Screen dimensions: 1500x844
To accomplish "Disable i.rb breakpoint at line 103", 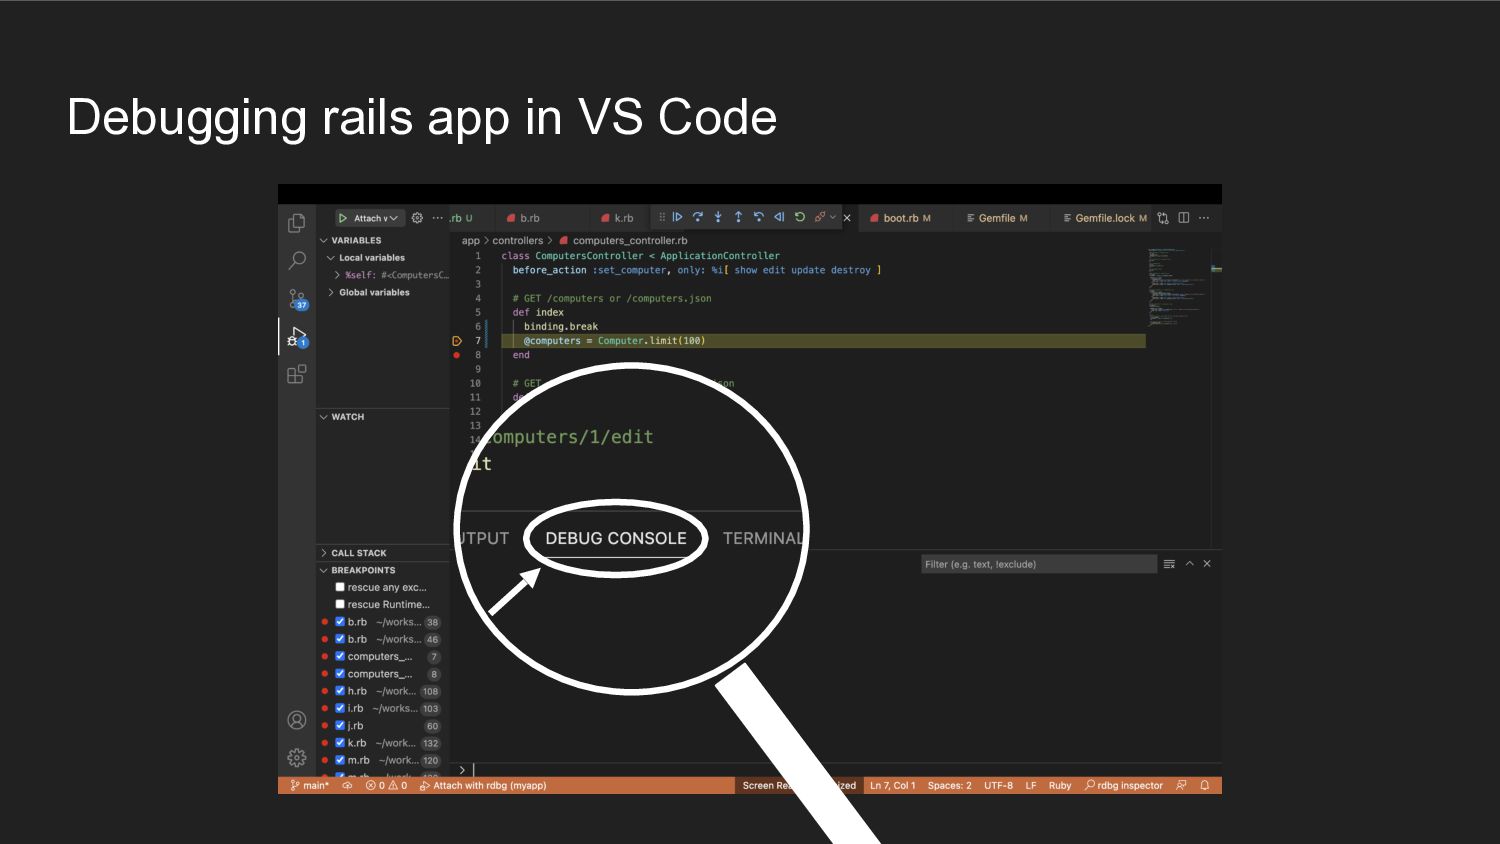I will pyautogui.click(x=340, y=708).
